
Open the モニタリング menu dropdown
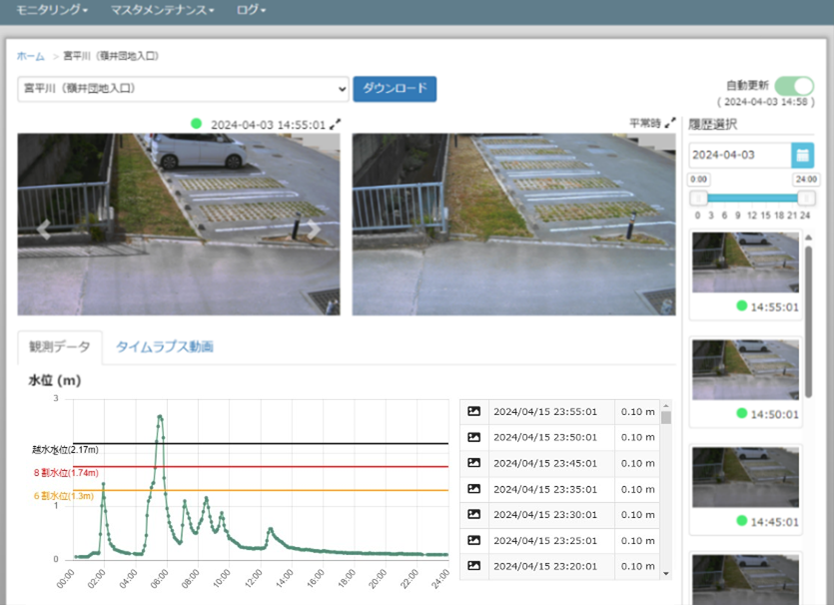coord(52,10)
